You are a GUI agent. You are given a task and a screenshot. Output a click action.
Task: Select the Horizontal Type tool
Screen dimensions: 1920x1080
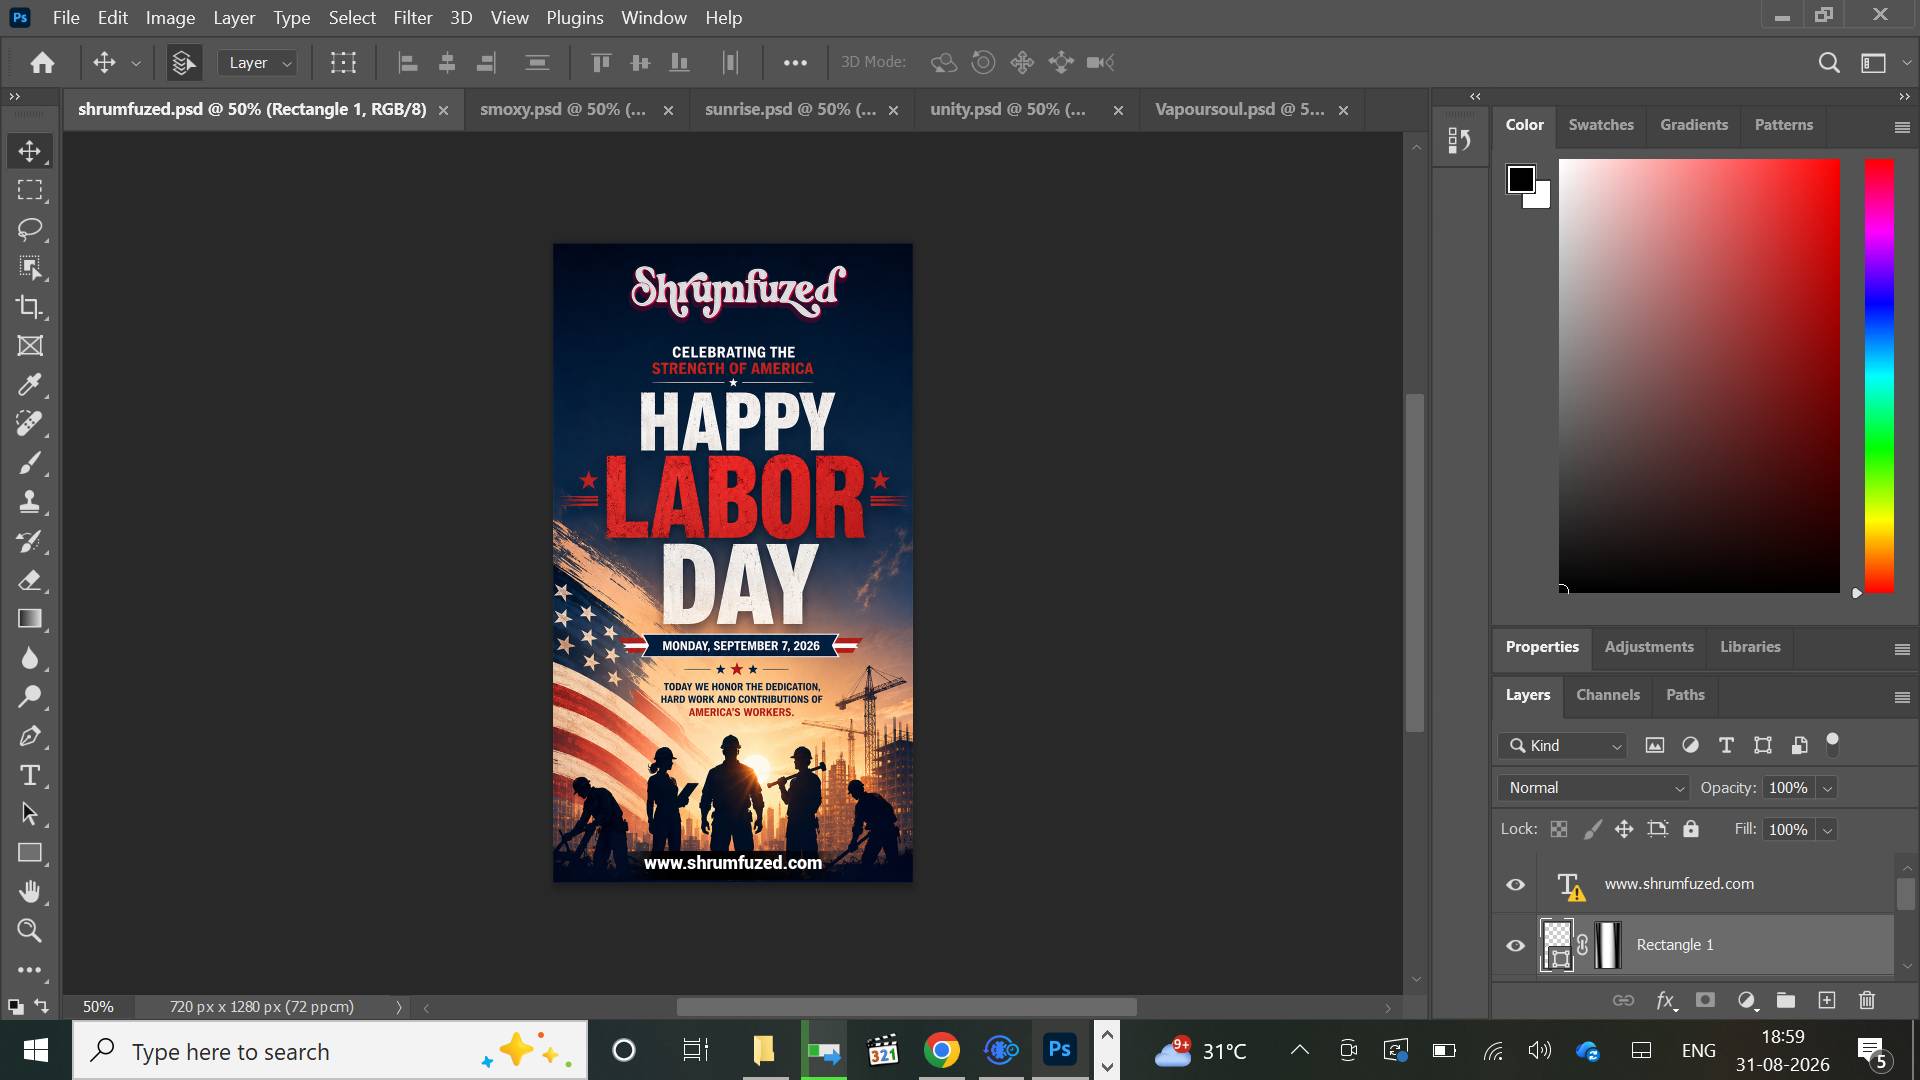30,775
